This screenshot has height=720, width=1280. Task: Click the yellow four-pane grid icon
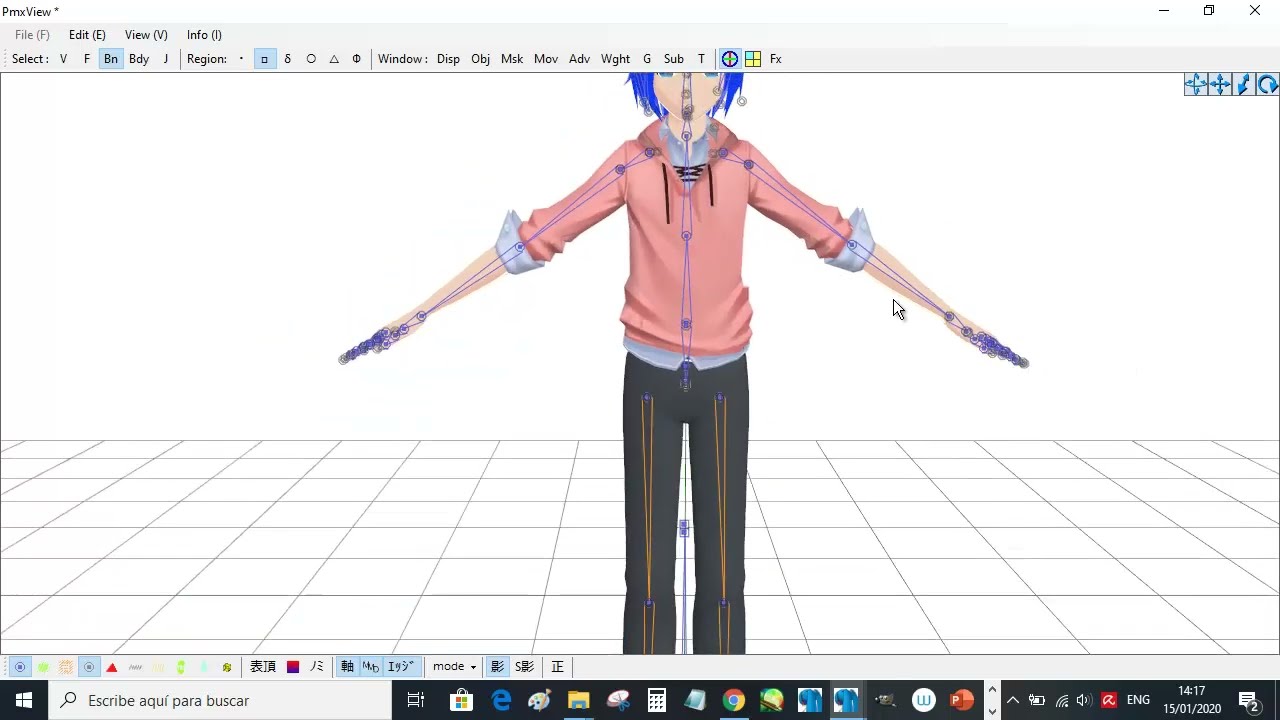click(753, 59)
